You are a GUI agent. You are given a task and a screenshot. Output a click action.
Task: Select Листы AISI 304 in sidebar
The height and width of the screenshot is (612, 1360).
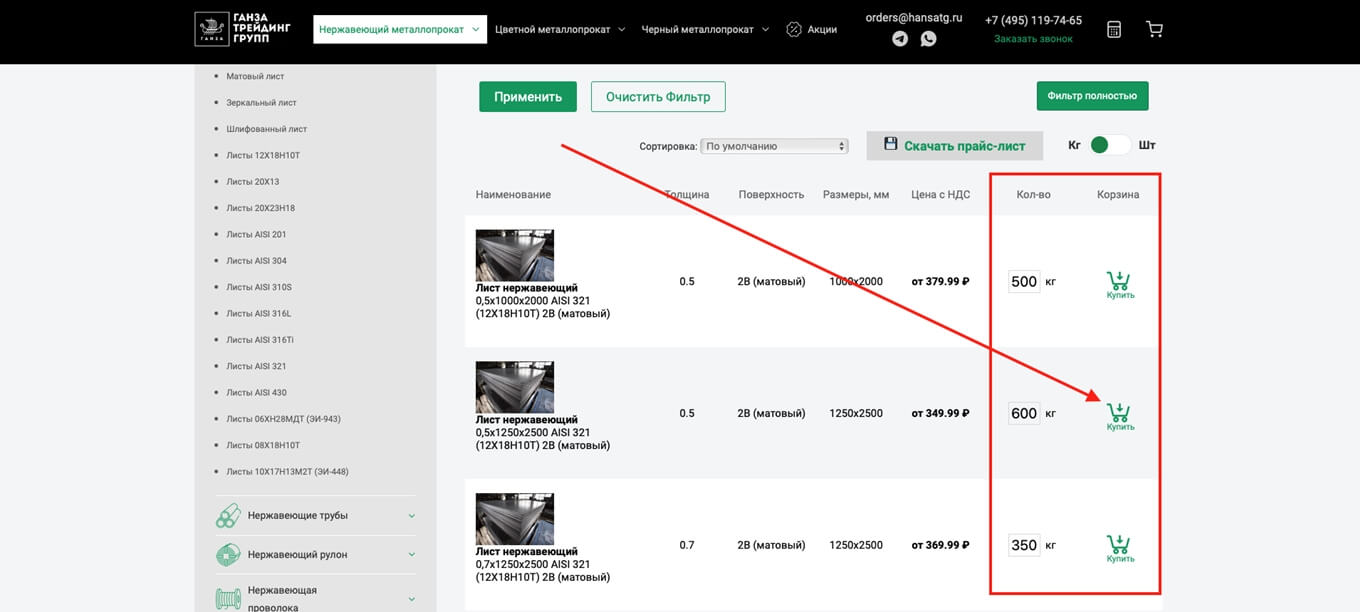click(x=256, y=261)
